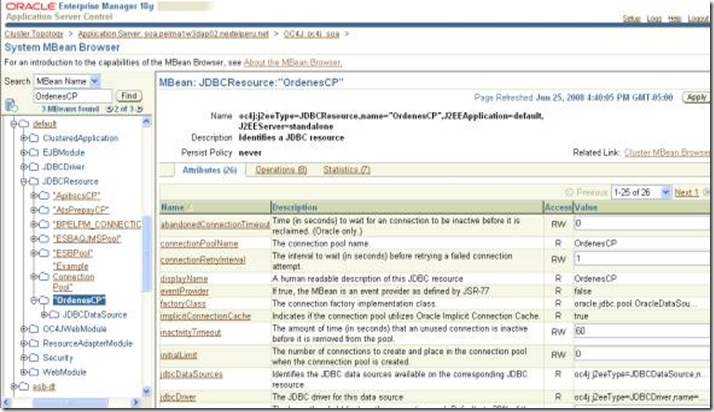Click the initialLimit value field
Image resolution: width=714 pixels, height=412 pixels.
pyautogui.click(x=642, y=354)
